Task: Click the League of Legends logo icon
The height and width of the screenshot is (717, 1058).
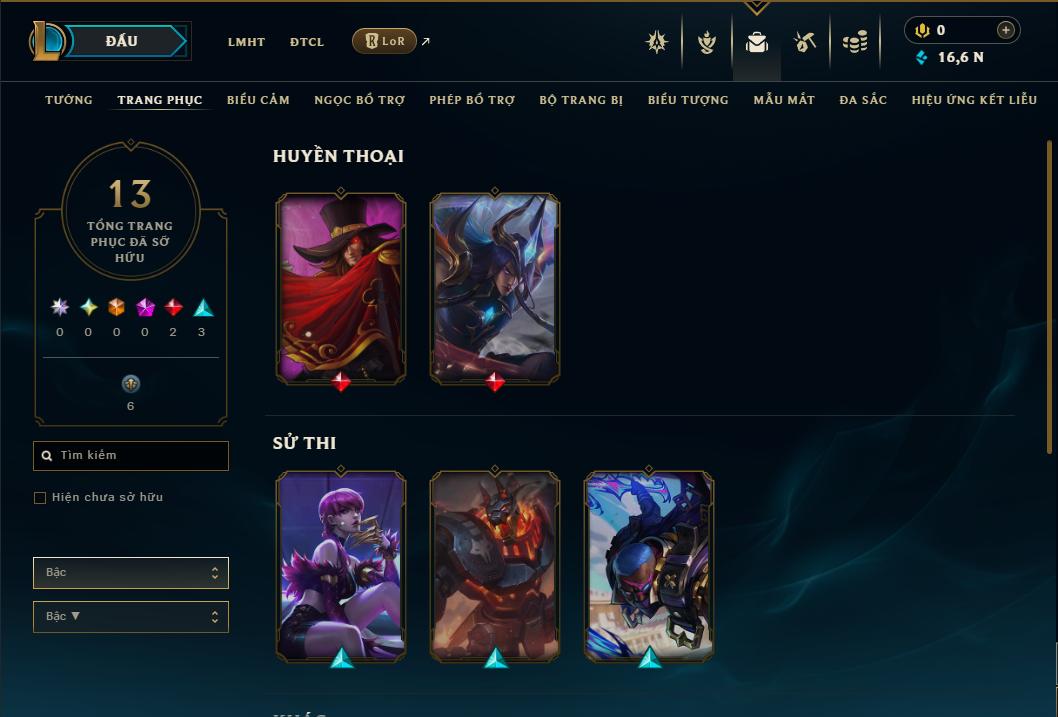Action: (x=46, y=40)
